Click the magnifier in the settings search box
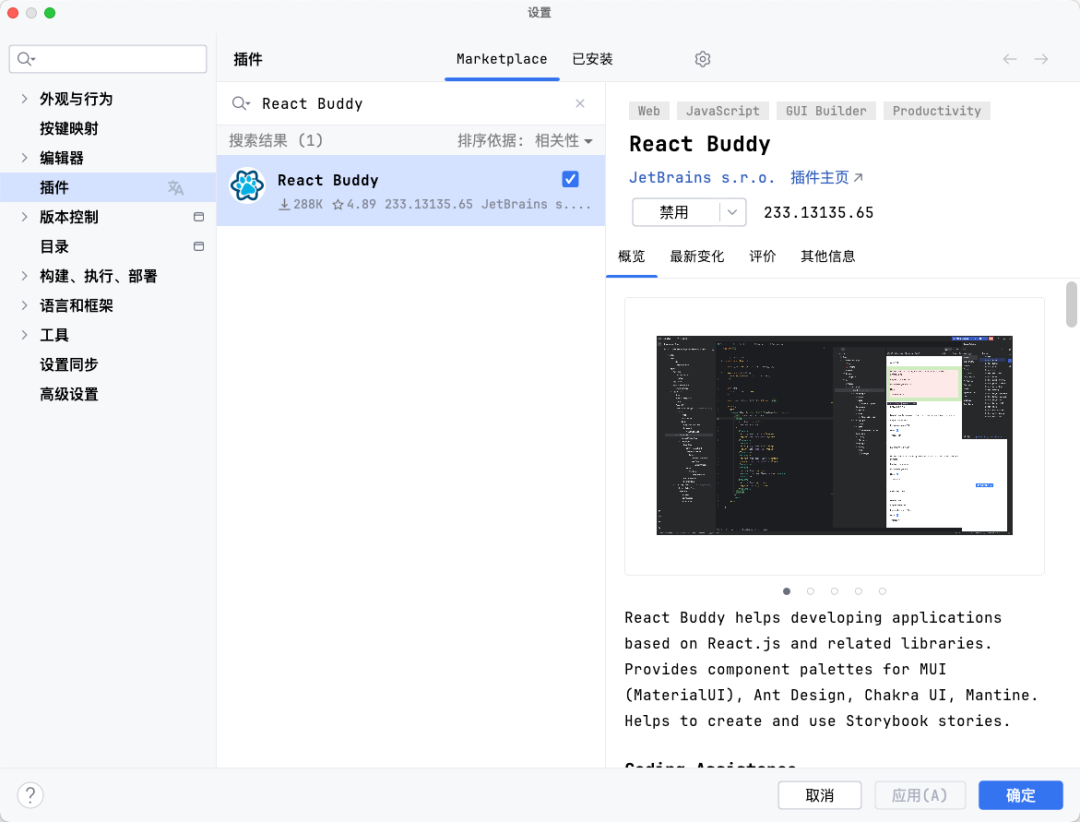 26,59
